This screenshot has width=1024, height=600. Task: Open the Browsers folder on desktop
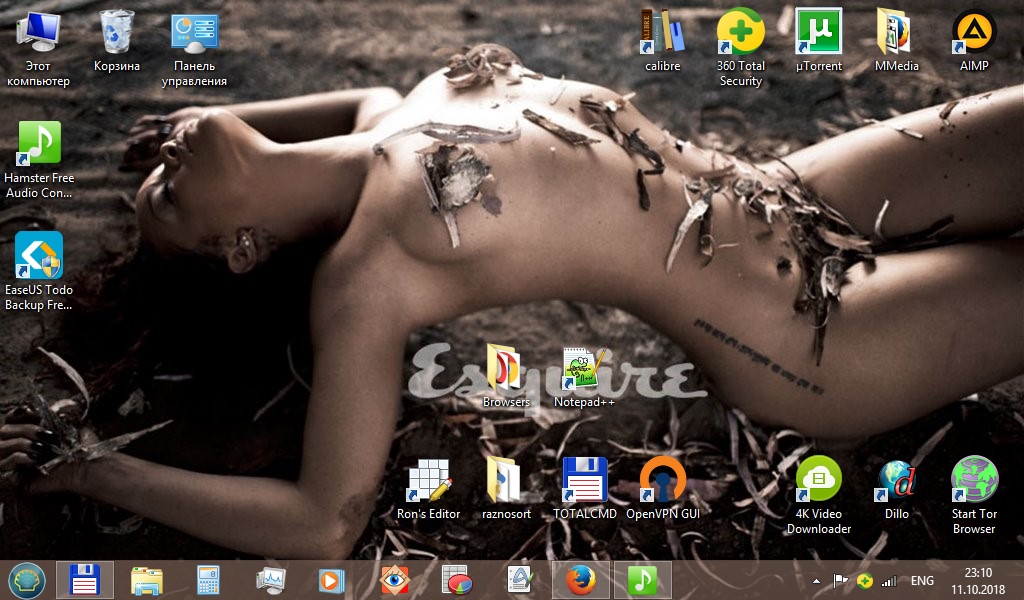[x=506, y=376]
